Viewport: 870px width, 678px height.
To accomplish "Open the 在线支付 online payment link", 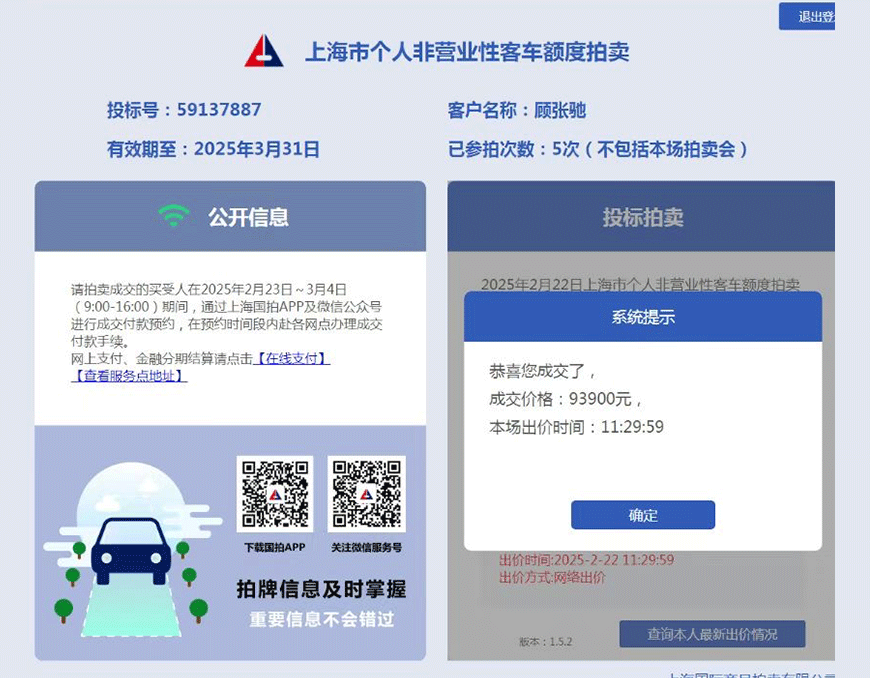I will pos(292,358).
